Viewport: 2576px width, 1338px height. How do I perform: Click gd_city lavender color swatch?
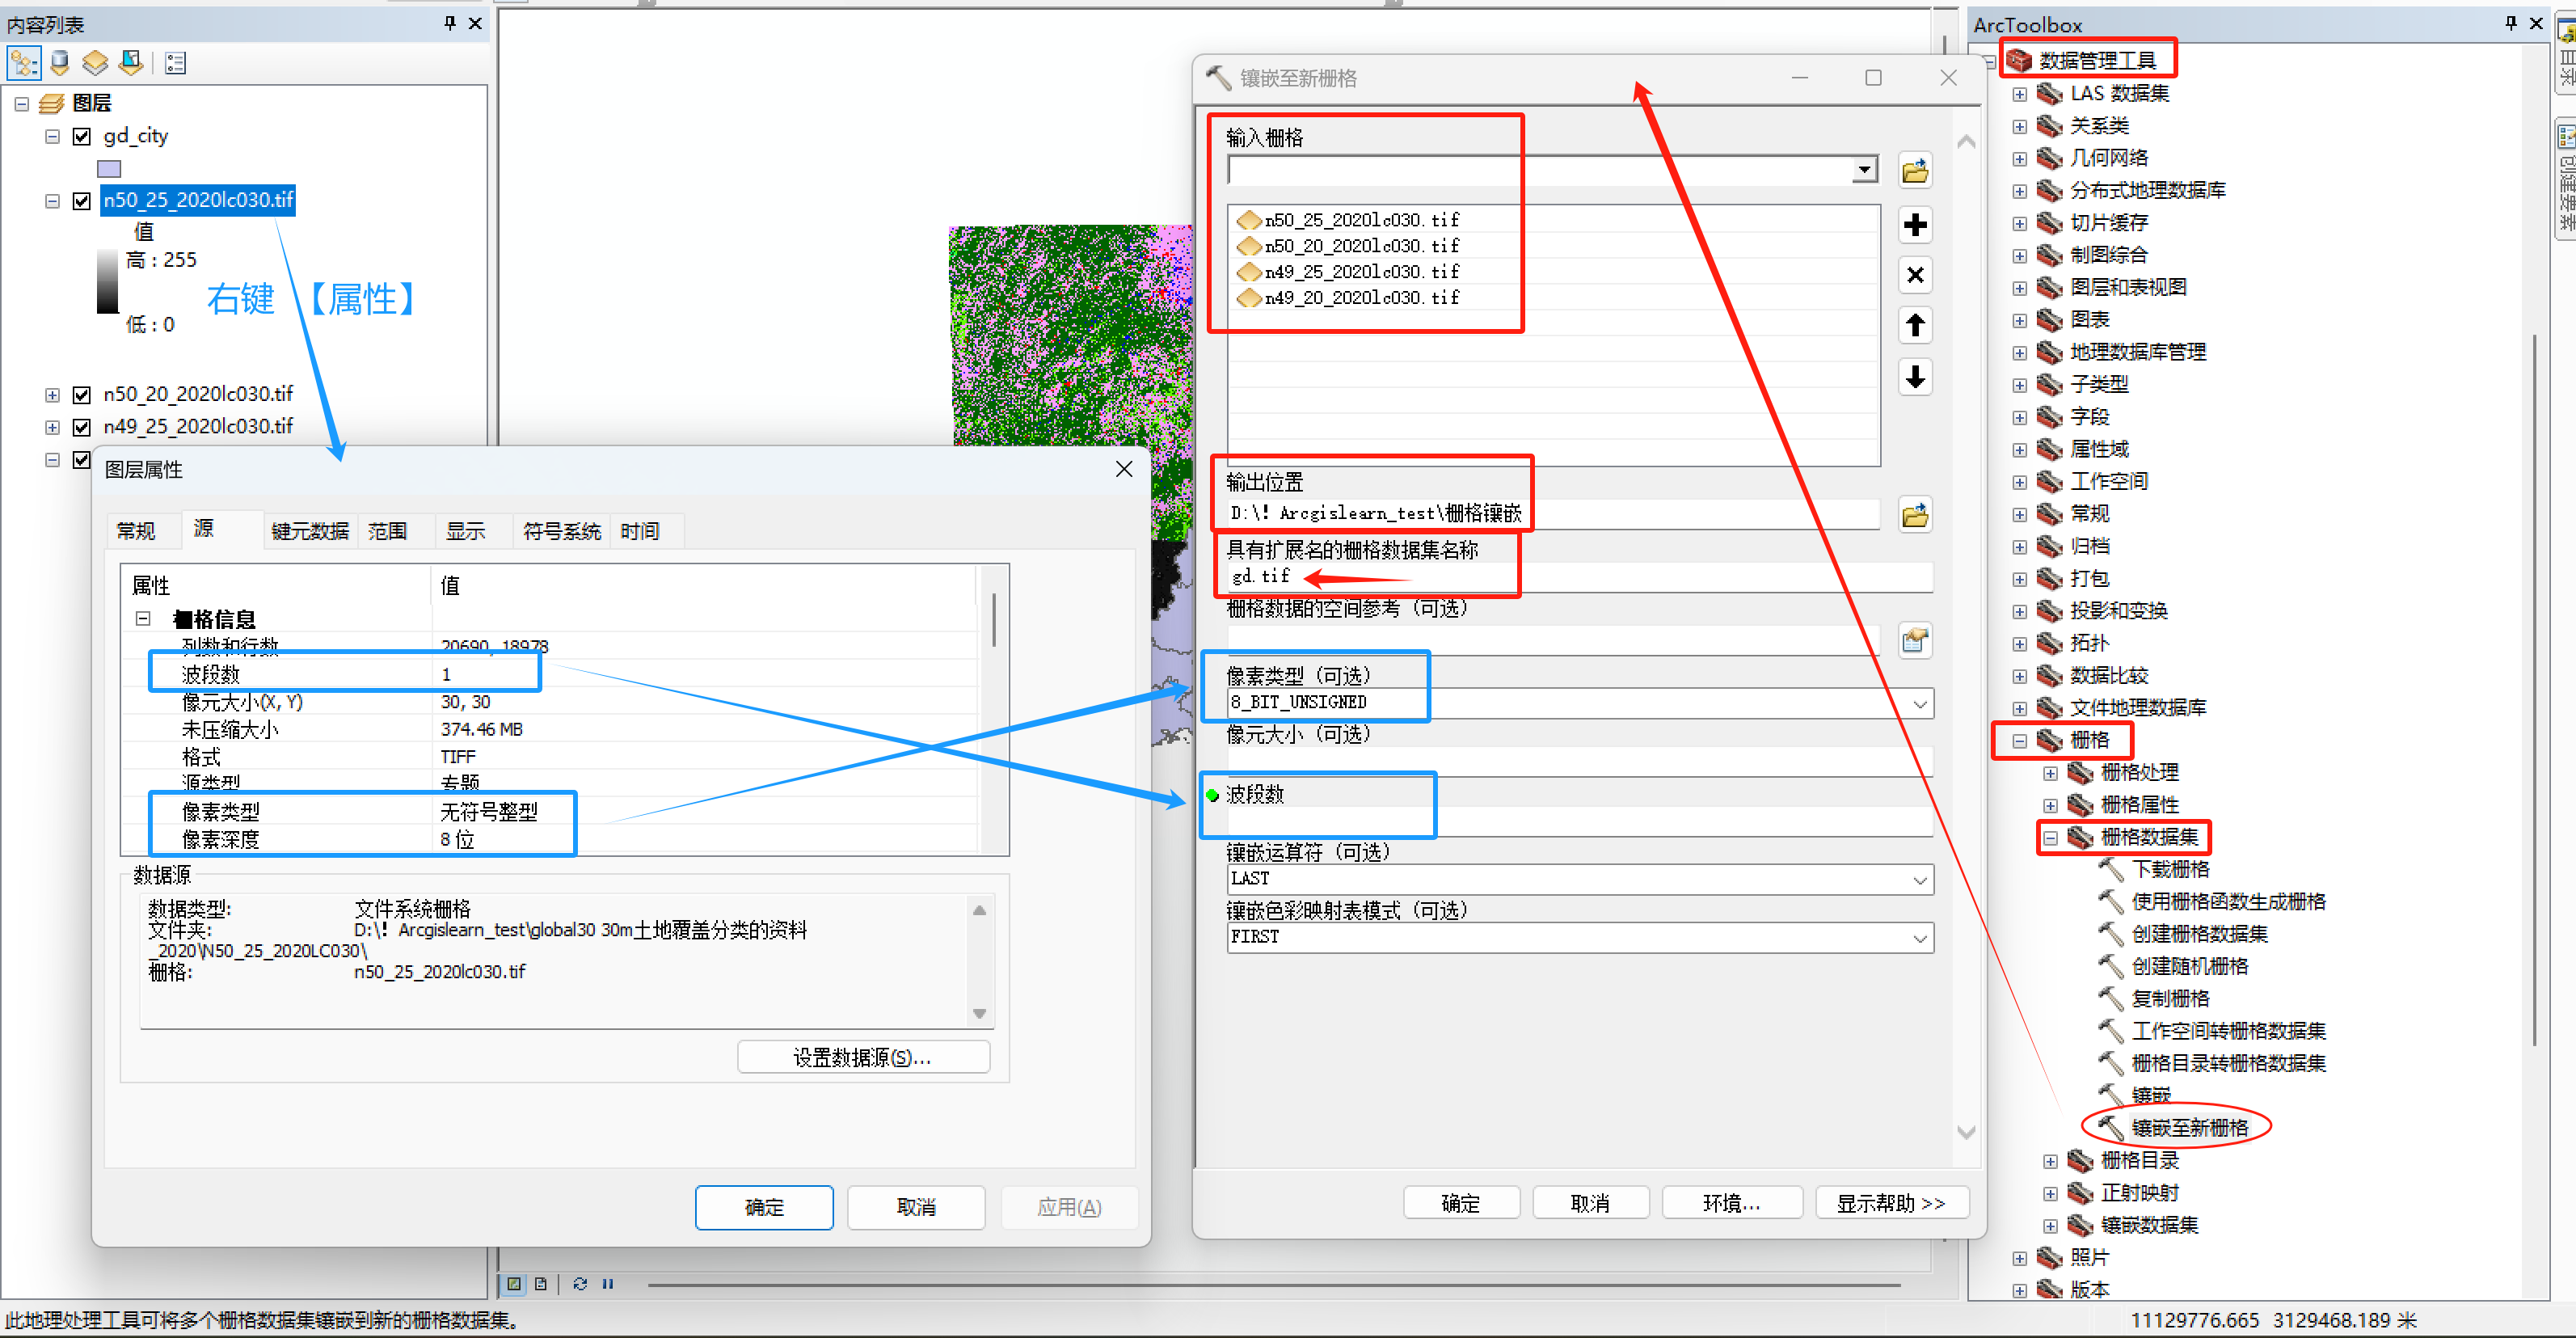[109, 169]
